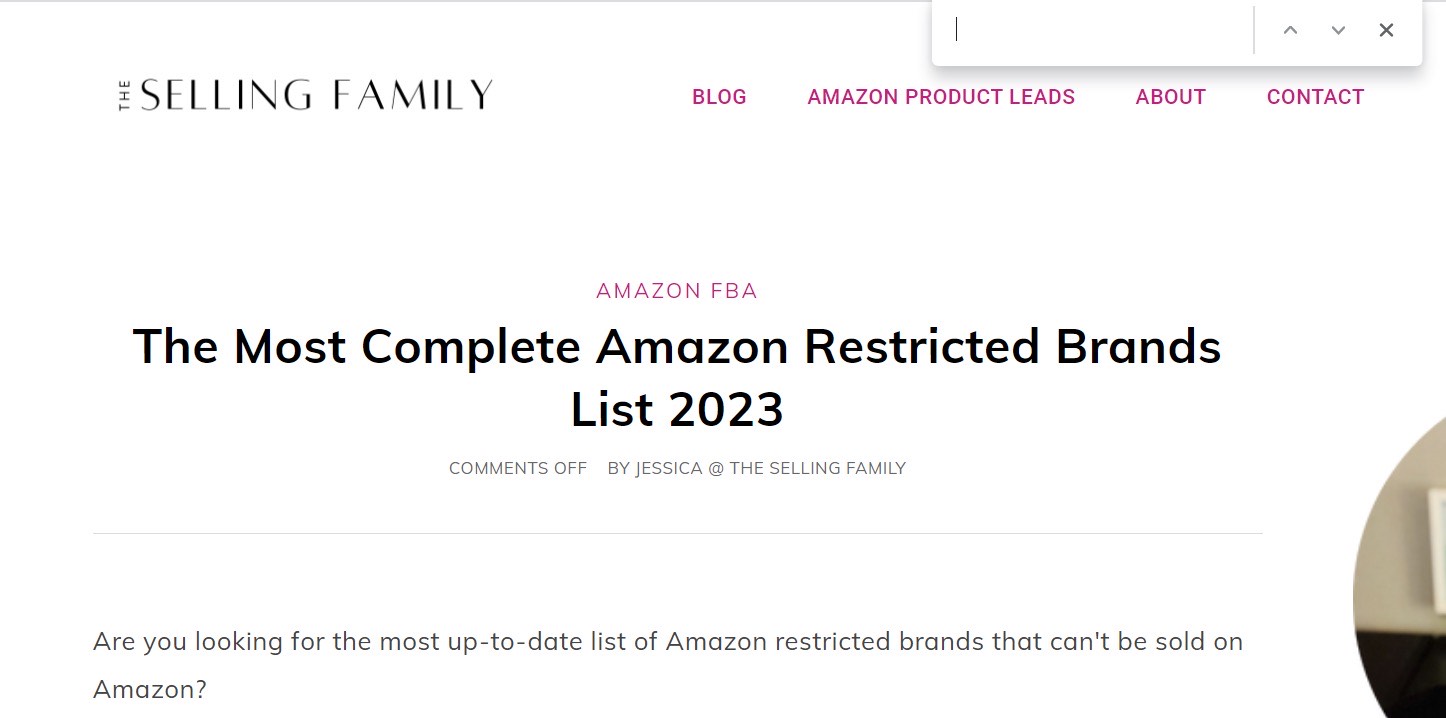1446x718 pixels.
Task: Click the small 'THE' text in logo
Action: point(125,97)
